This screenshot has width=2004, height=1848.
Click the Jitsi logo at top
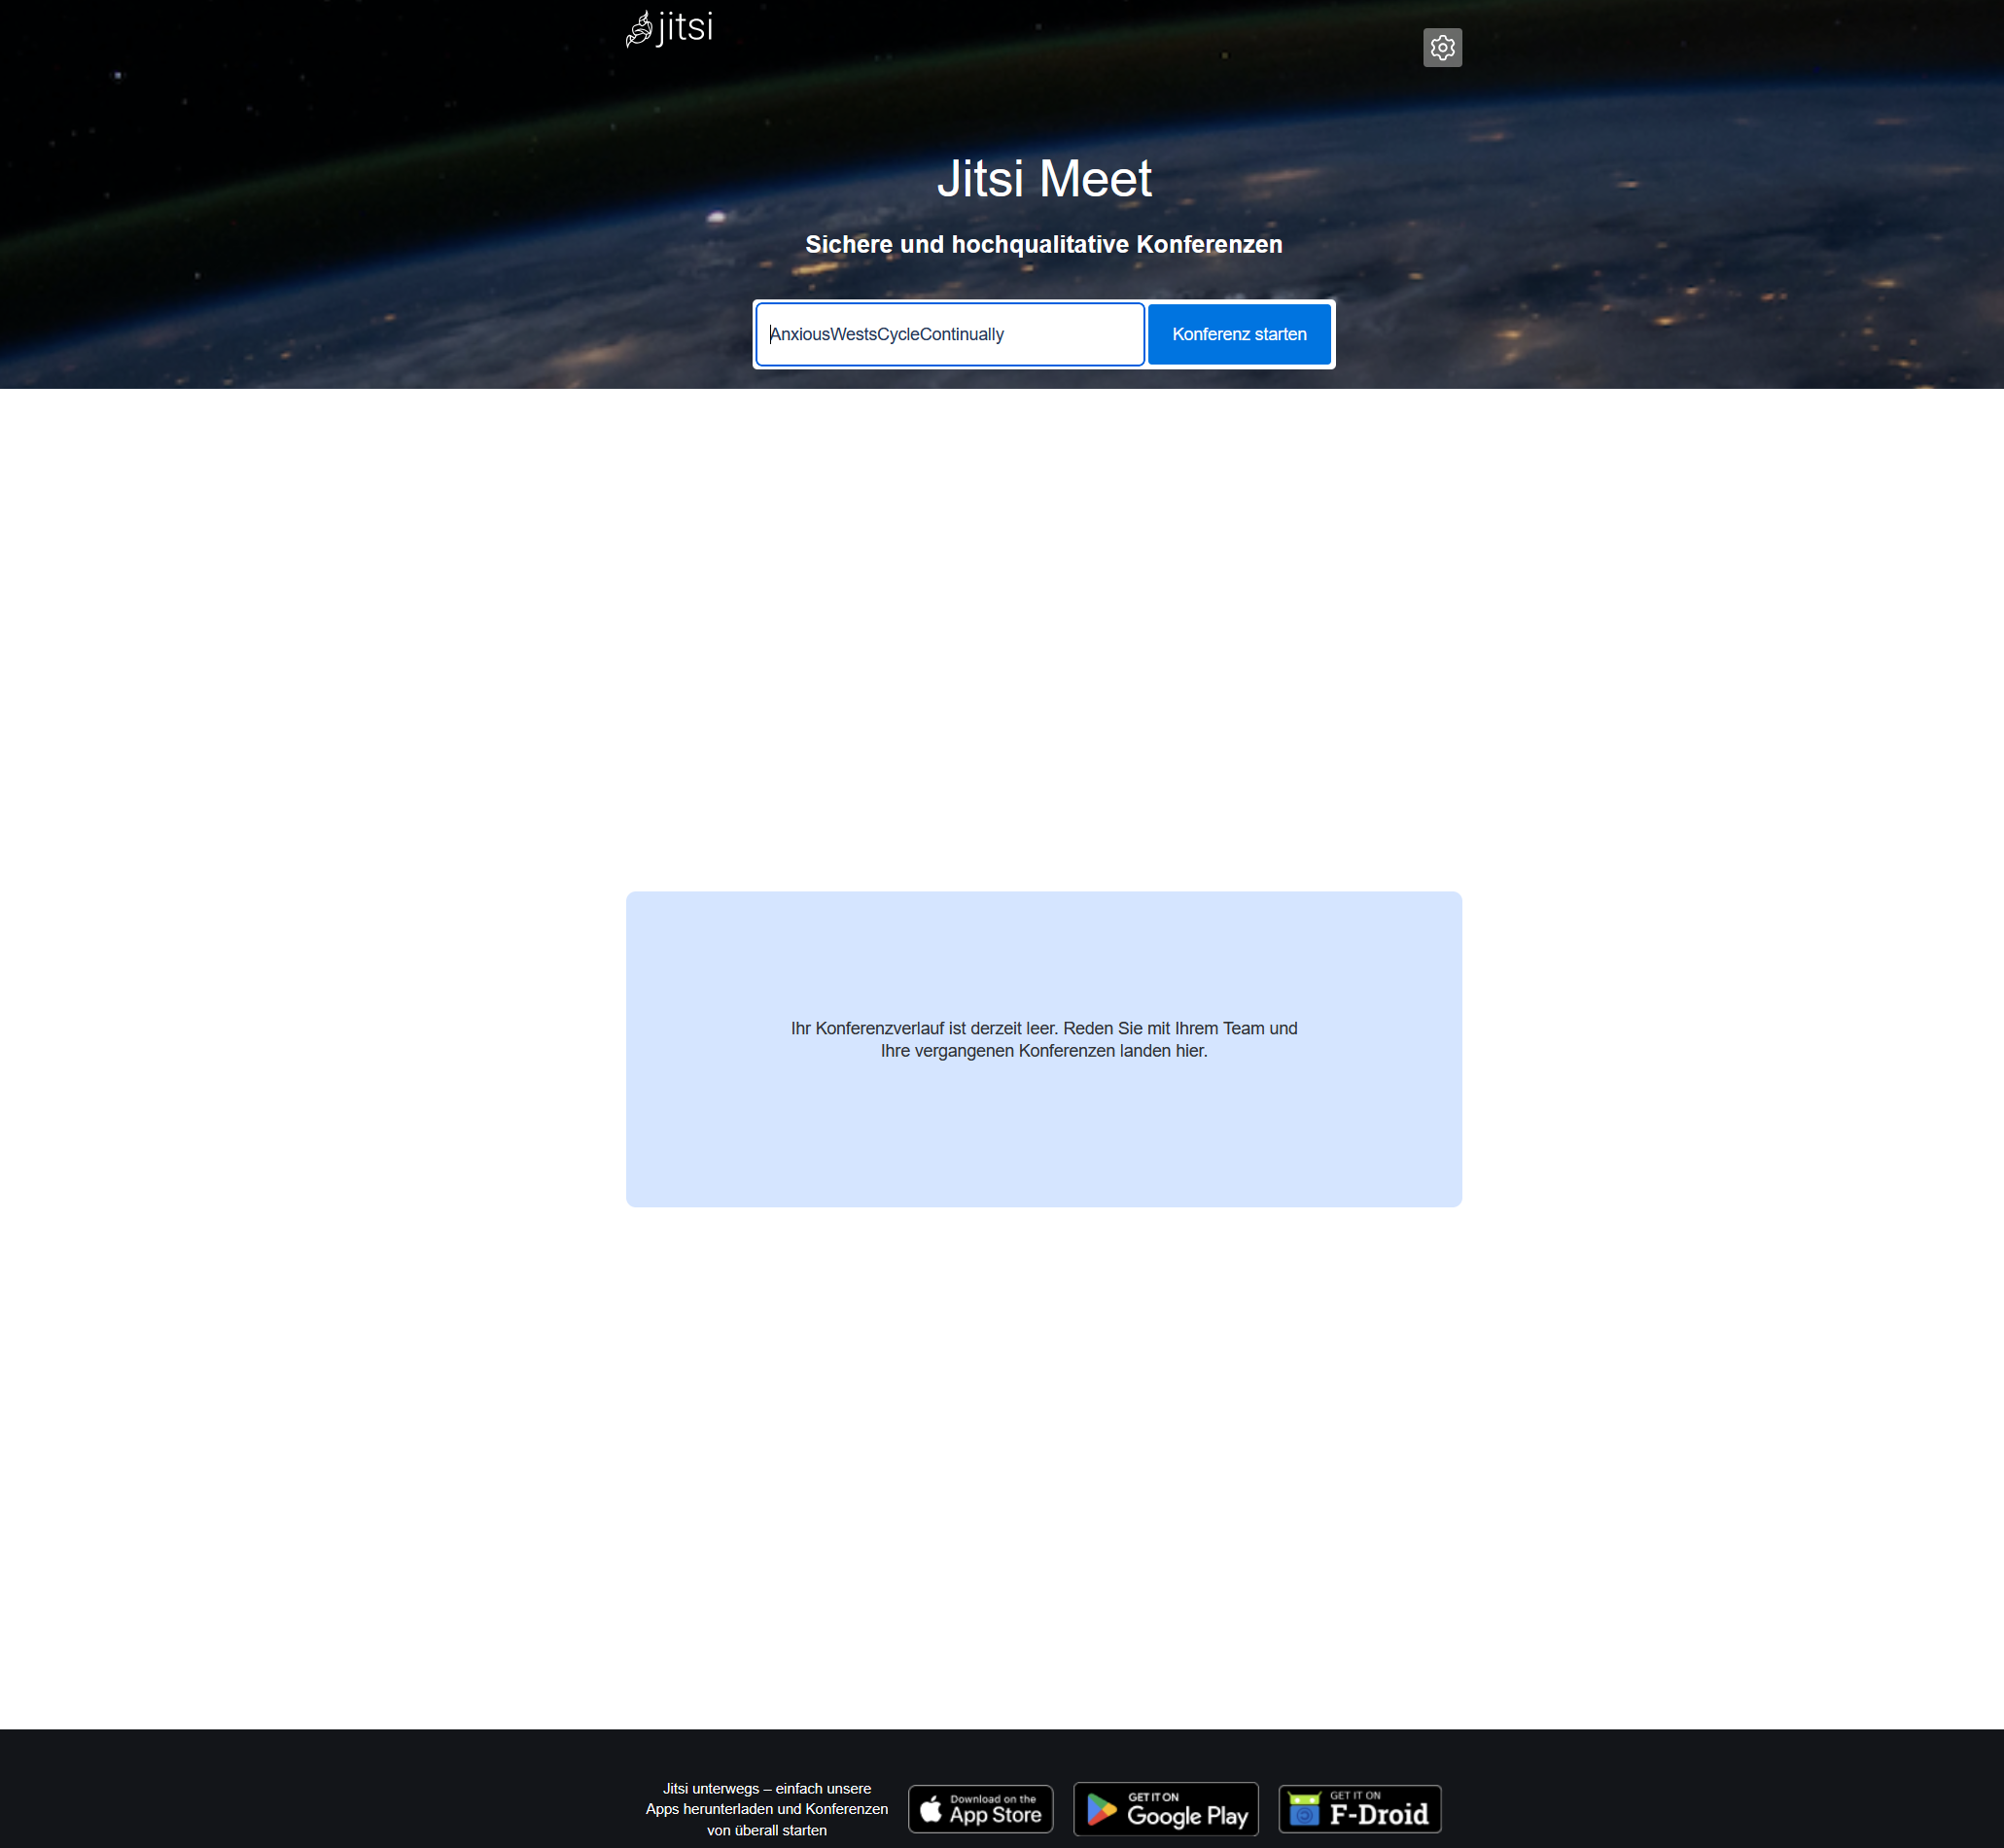tap(669, 28)
